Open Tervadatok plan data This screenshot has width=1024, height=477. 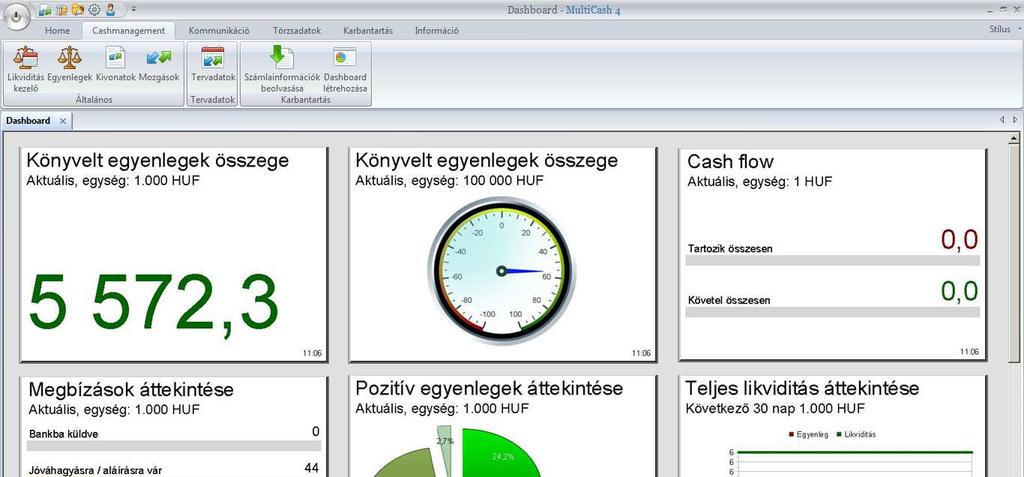(x=213, y=64)
